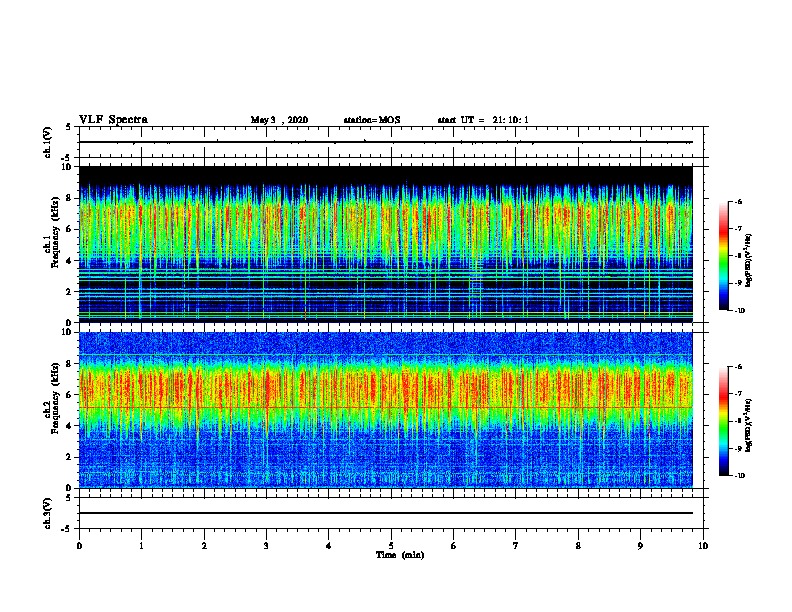Click the ch.1 spectrogram colorbar
The image size is (792, 612).
724,256
